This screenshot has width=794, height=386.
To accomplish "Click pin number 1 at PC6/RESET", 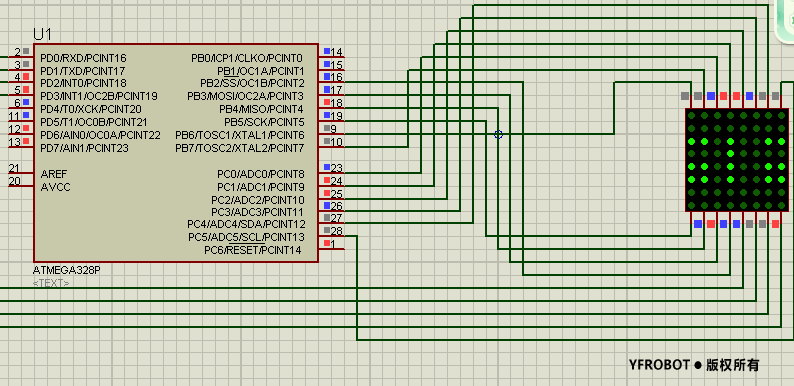I will [333, 244].
